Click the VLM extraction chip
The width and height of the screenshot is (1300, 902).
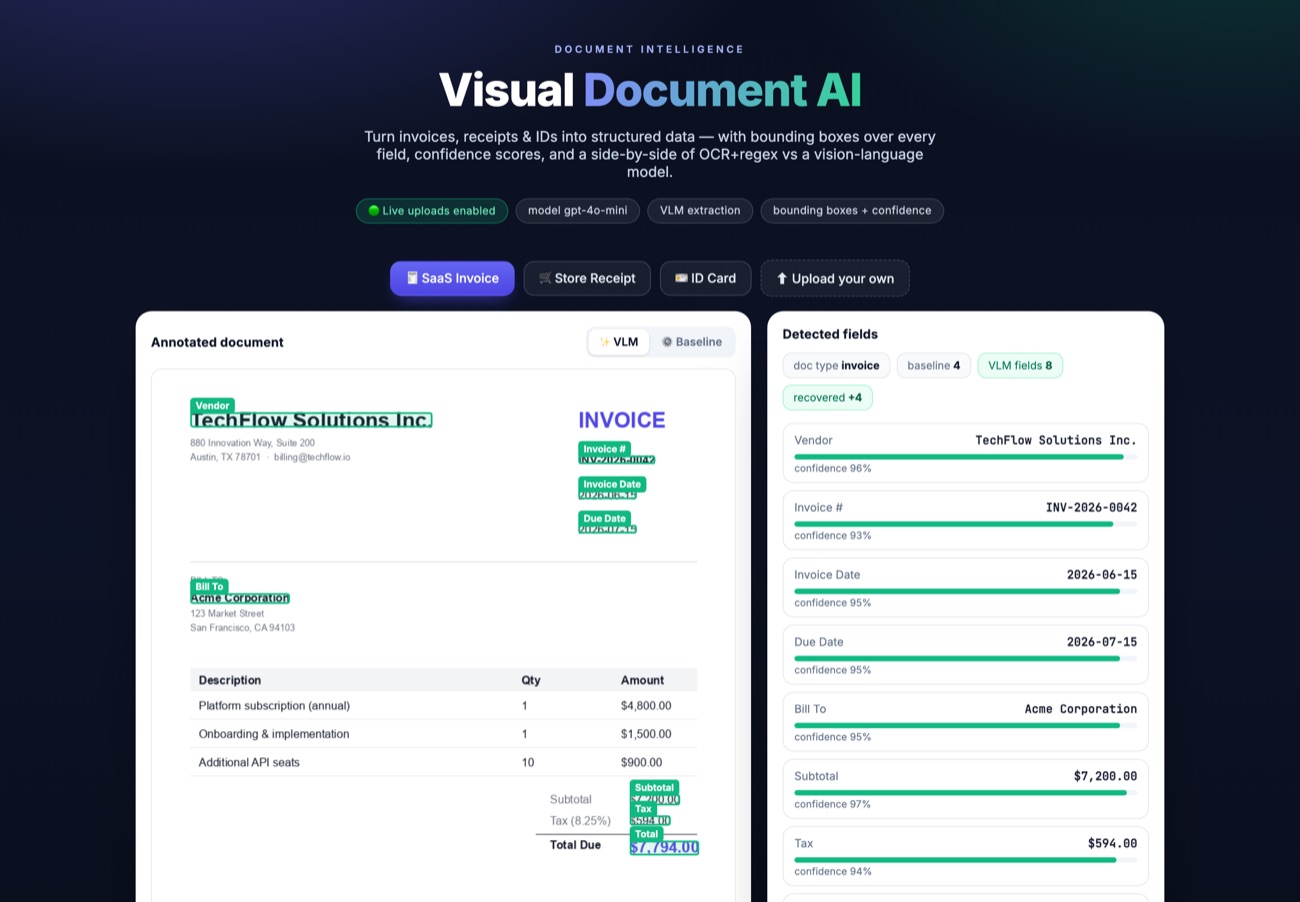point(700,210)
